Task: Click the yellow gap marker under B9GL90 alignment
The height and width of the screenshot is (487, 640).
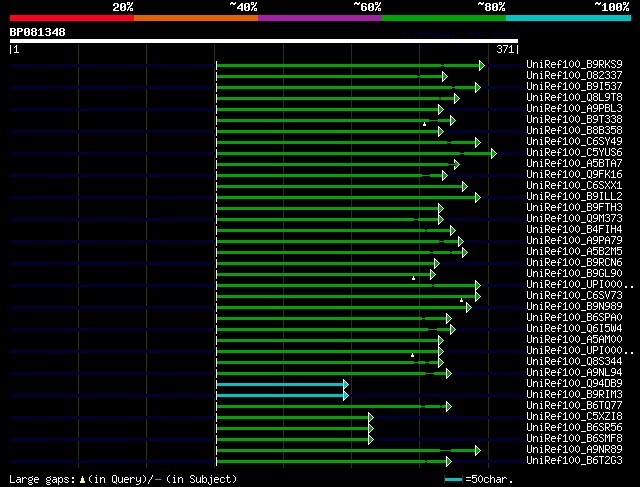Action: click(413, 278)
